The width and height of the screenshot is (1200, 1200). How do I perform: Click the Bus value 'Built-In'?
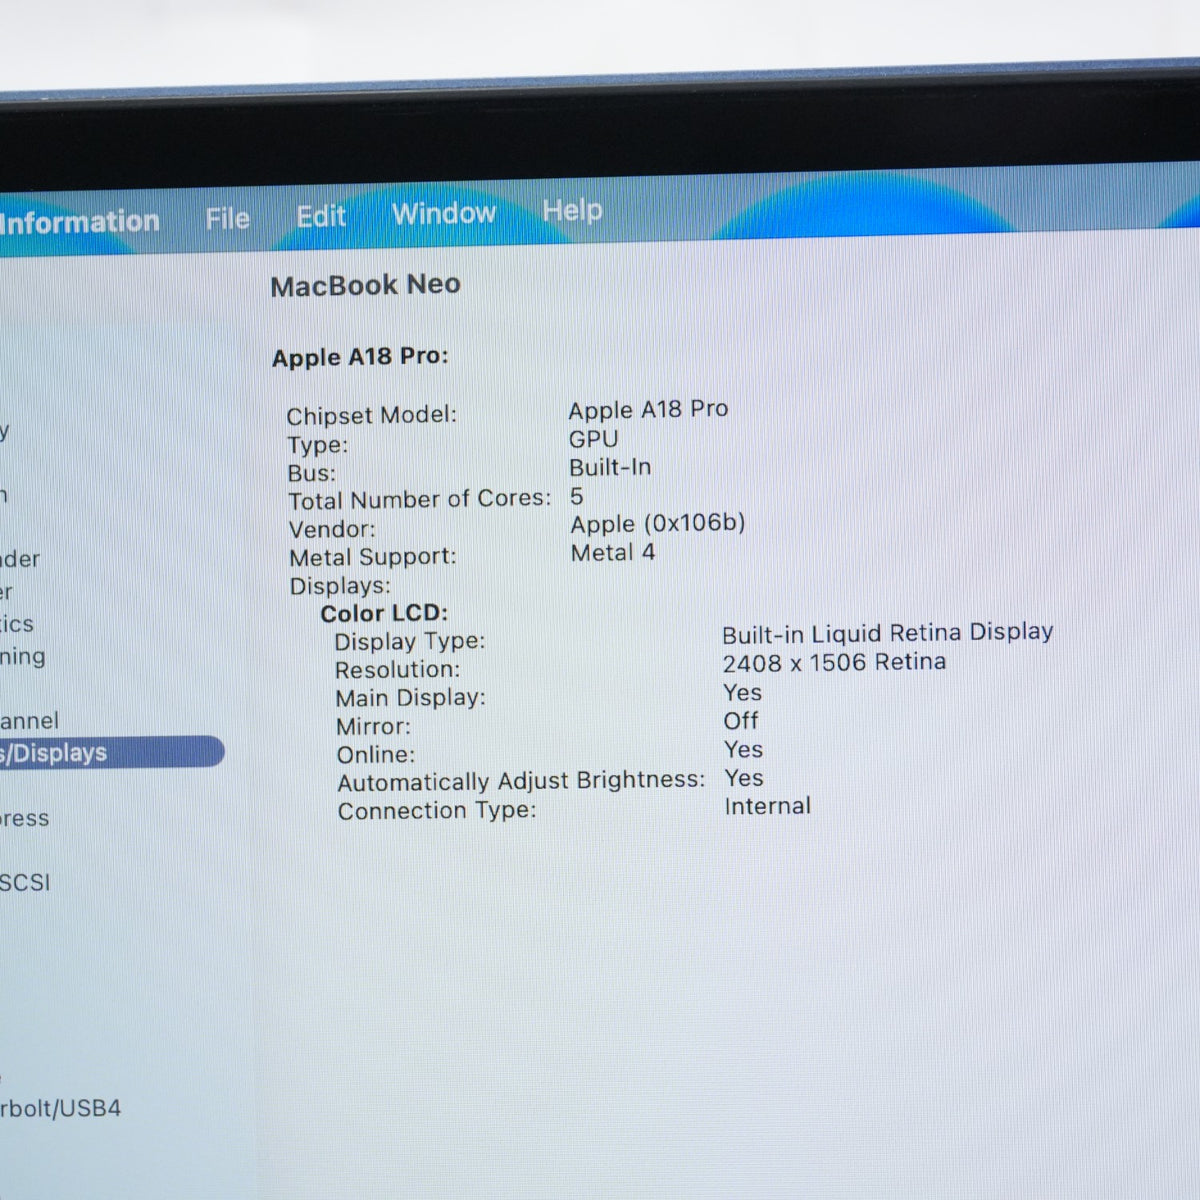[x=610, y=467]
